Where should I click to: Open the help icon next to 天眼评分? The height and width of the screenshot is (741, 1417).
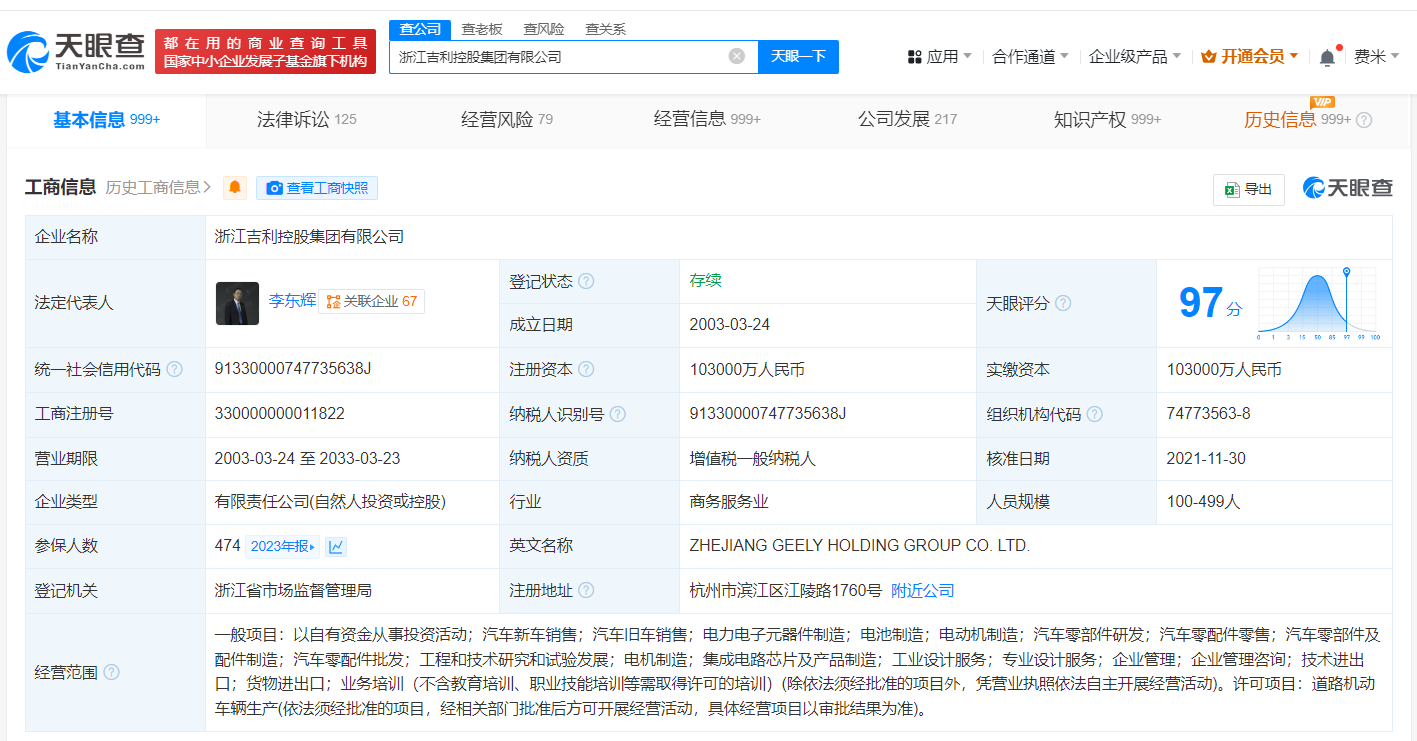[x=1063, y=303]
